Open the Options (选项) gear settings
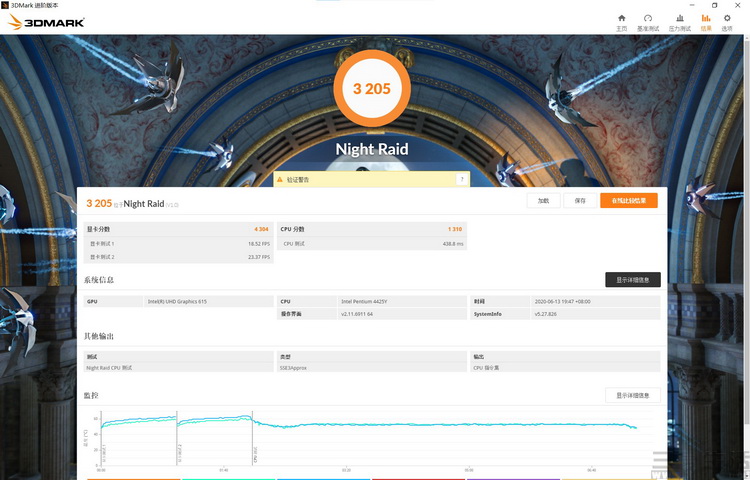This screenshot has width=750, height=480. tap(727, 22)
